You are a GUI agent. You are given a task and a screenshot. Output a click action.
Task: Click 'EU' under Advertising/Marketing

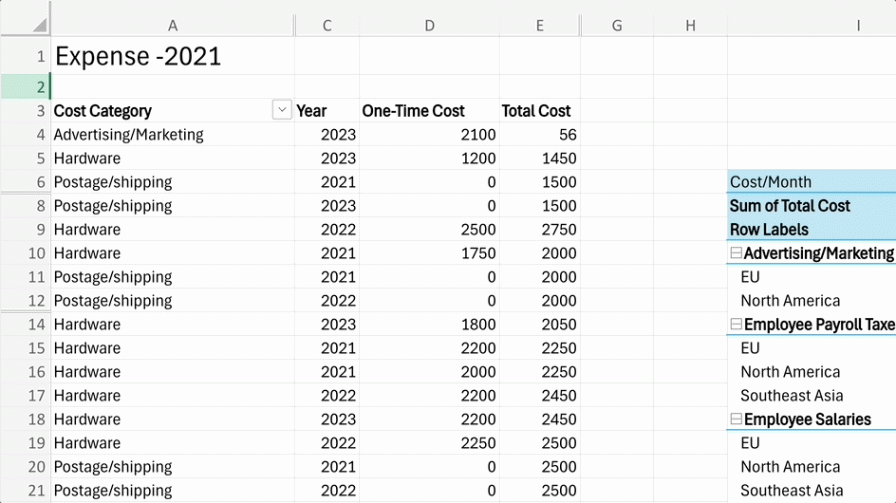pos(750,277)
